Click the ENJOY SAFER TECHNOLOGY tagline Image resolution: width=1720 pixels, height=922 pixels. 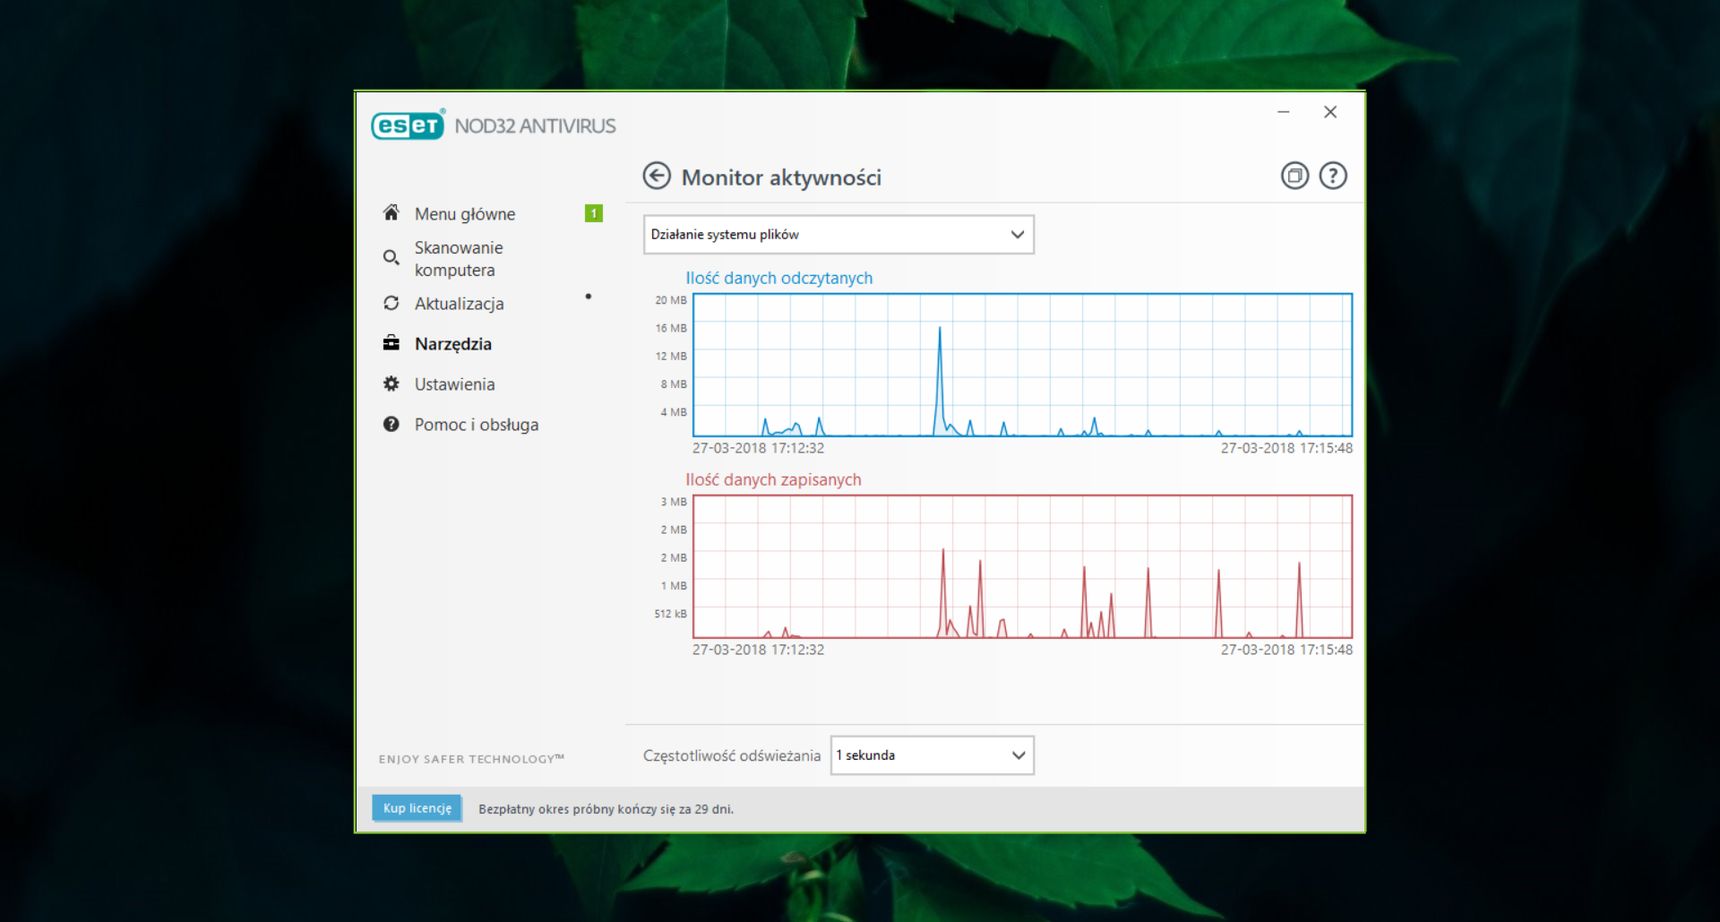[471, 759]
